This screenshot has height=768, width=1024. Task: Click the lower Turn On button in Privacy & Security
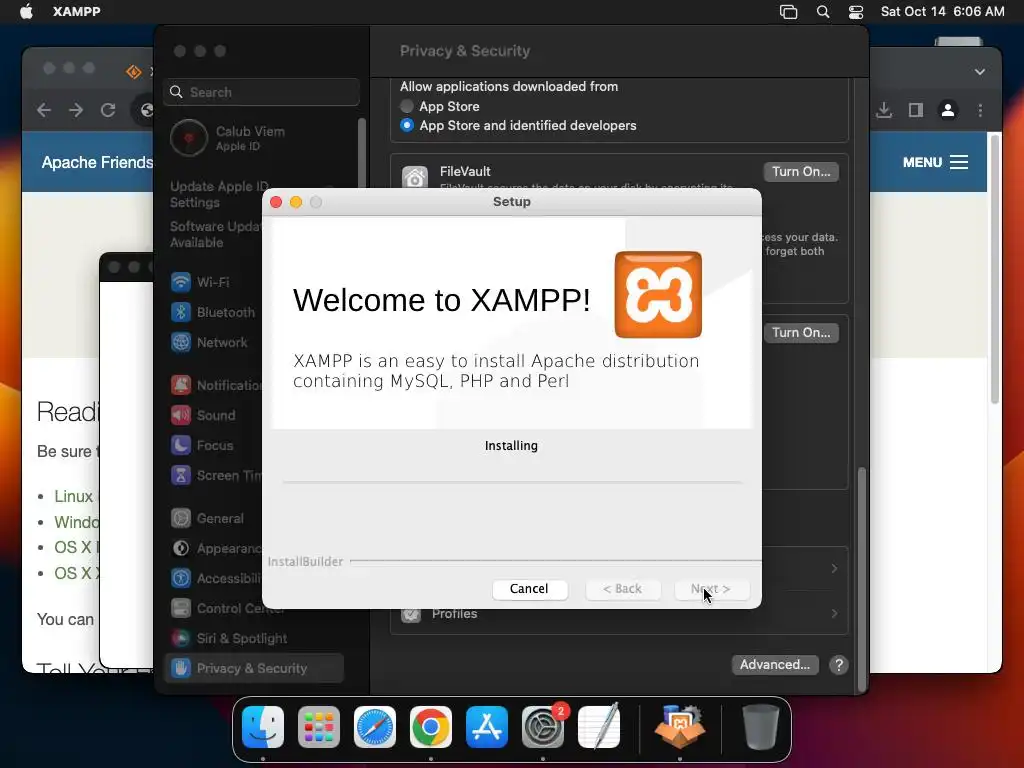[801, 332]
